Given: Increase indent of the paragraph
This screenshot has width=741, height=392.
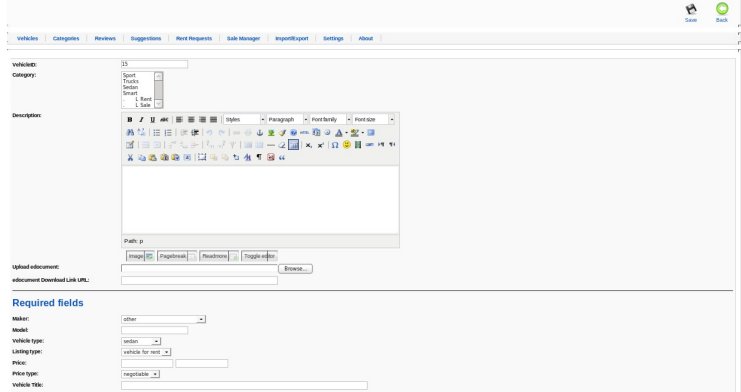Looking at the screenshot, I should point(195,132).
